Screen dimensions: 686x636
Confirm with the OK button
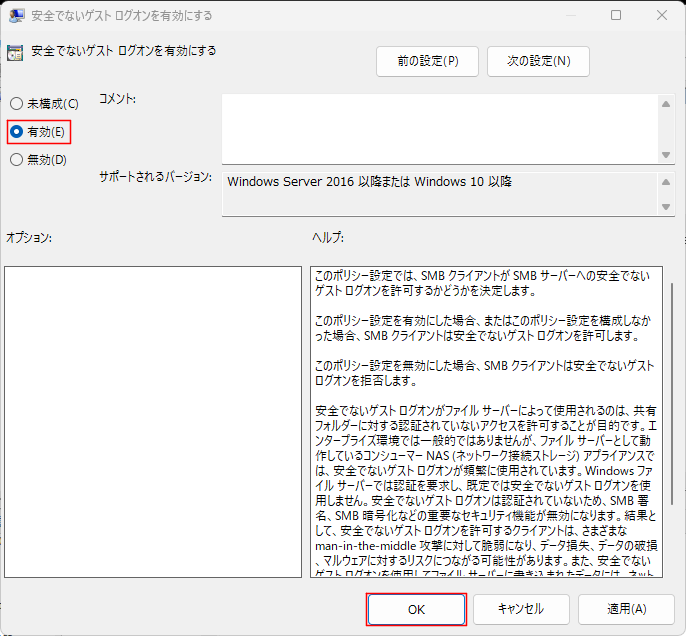(416, 609)
